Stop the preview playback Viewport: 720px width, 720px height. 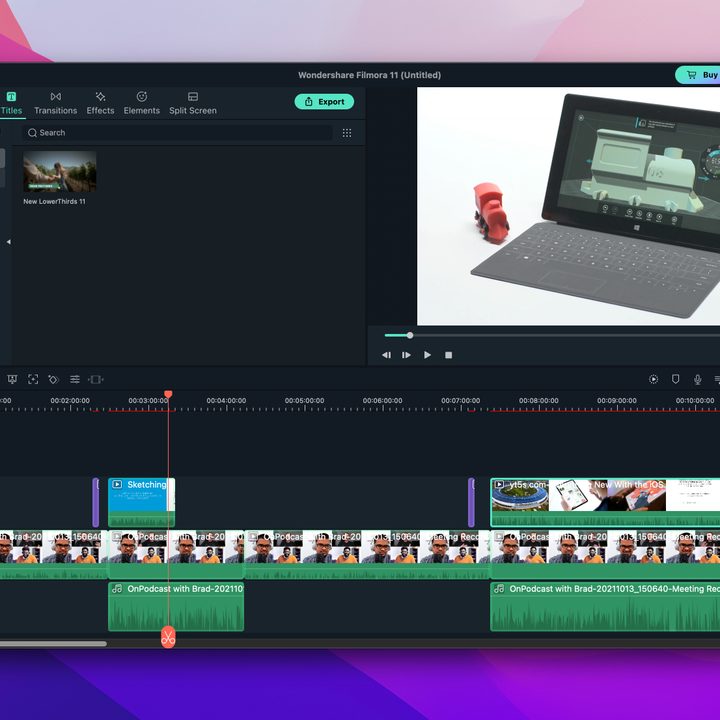click(449, 355)
